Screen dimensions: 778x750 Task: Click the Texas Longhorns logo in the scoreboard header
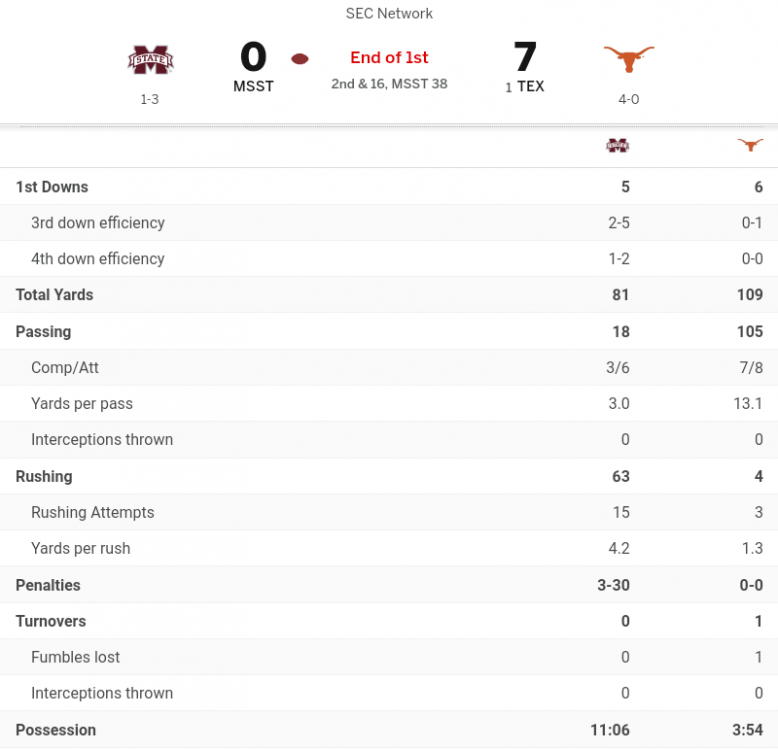629,60
